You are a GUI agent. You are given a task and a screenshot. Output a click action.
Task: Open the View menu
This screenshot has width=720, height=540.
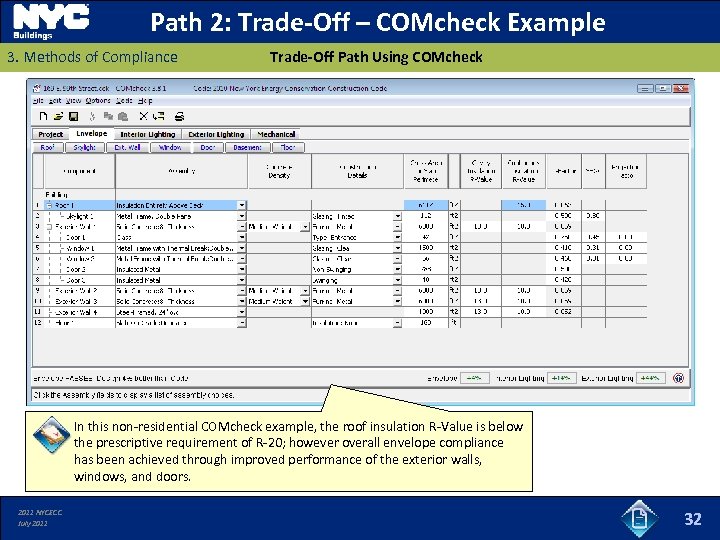[73, 100]
